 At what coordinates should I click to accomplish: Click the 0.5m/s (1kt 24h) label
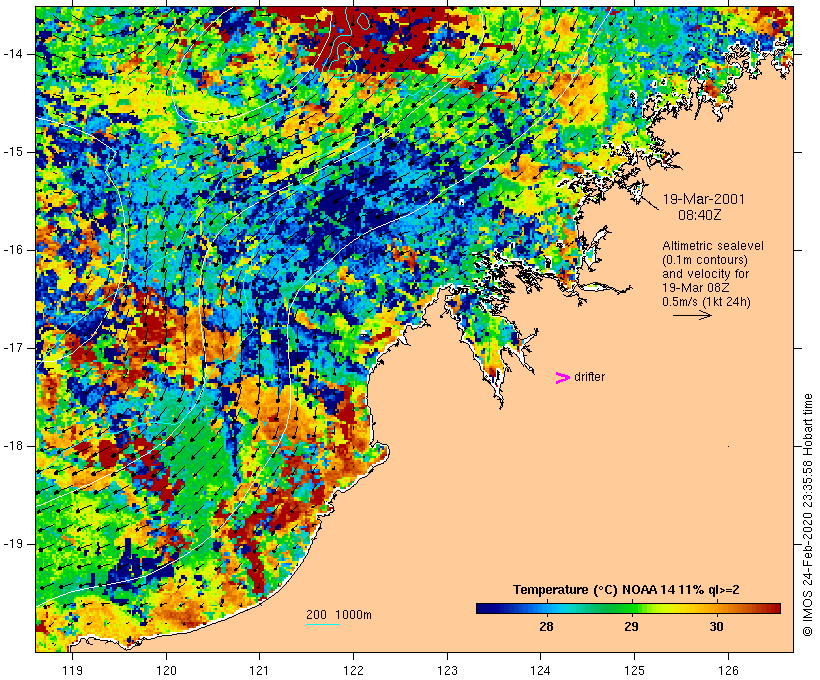(x=706, y=302)
